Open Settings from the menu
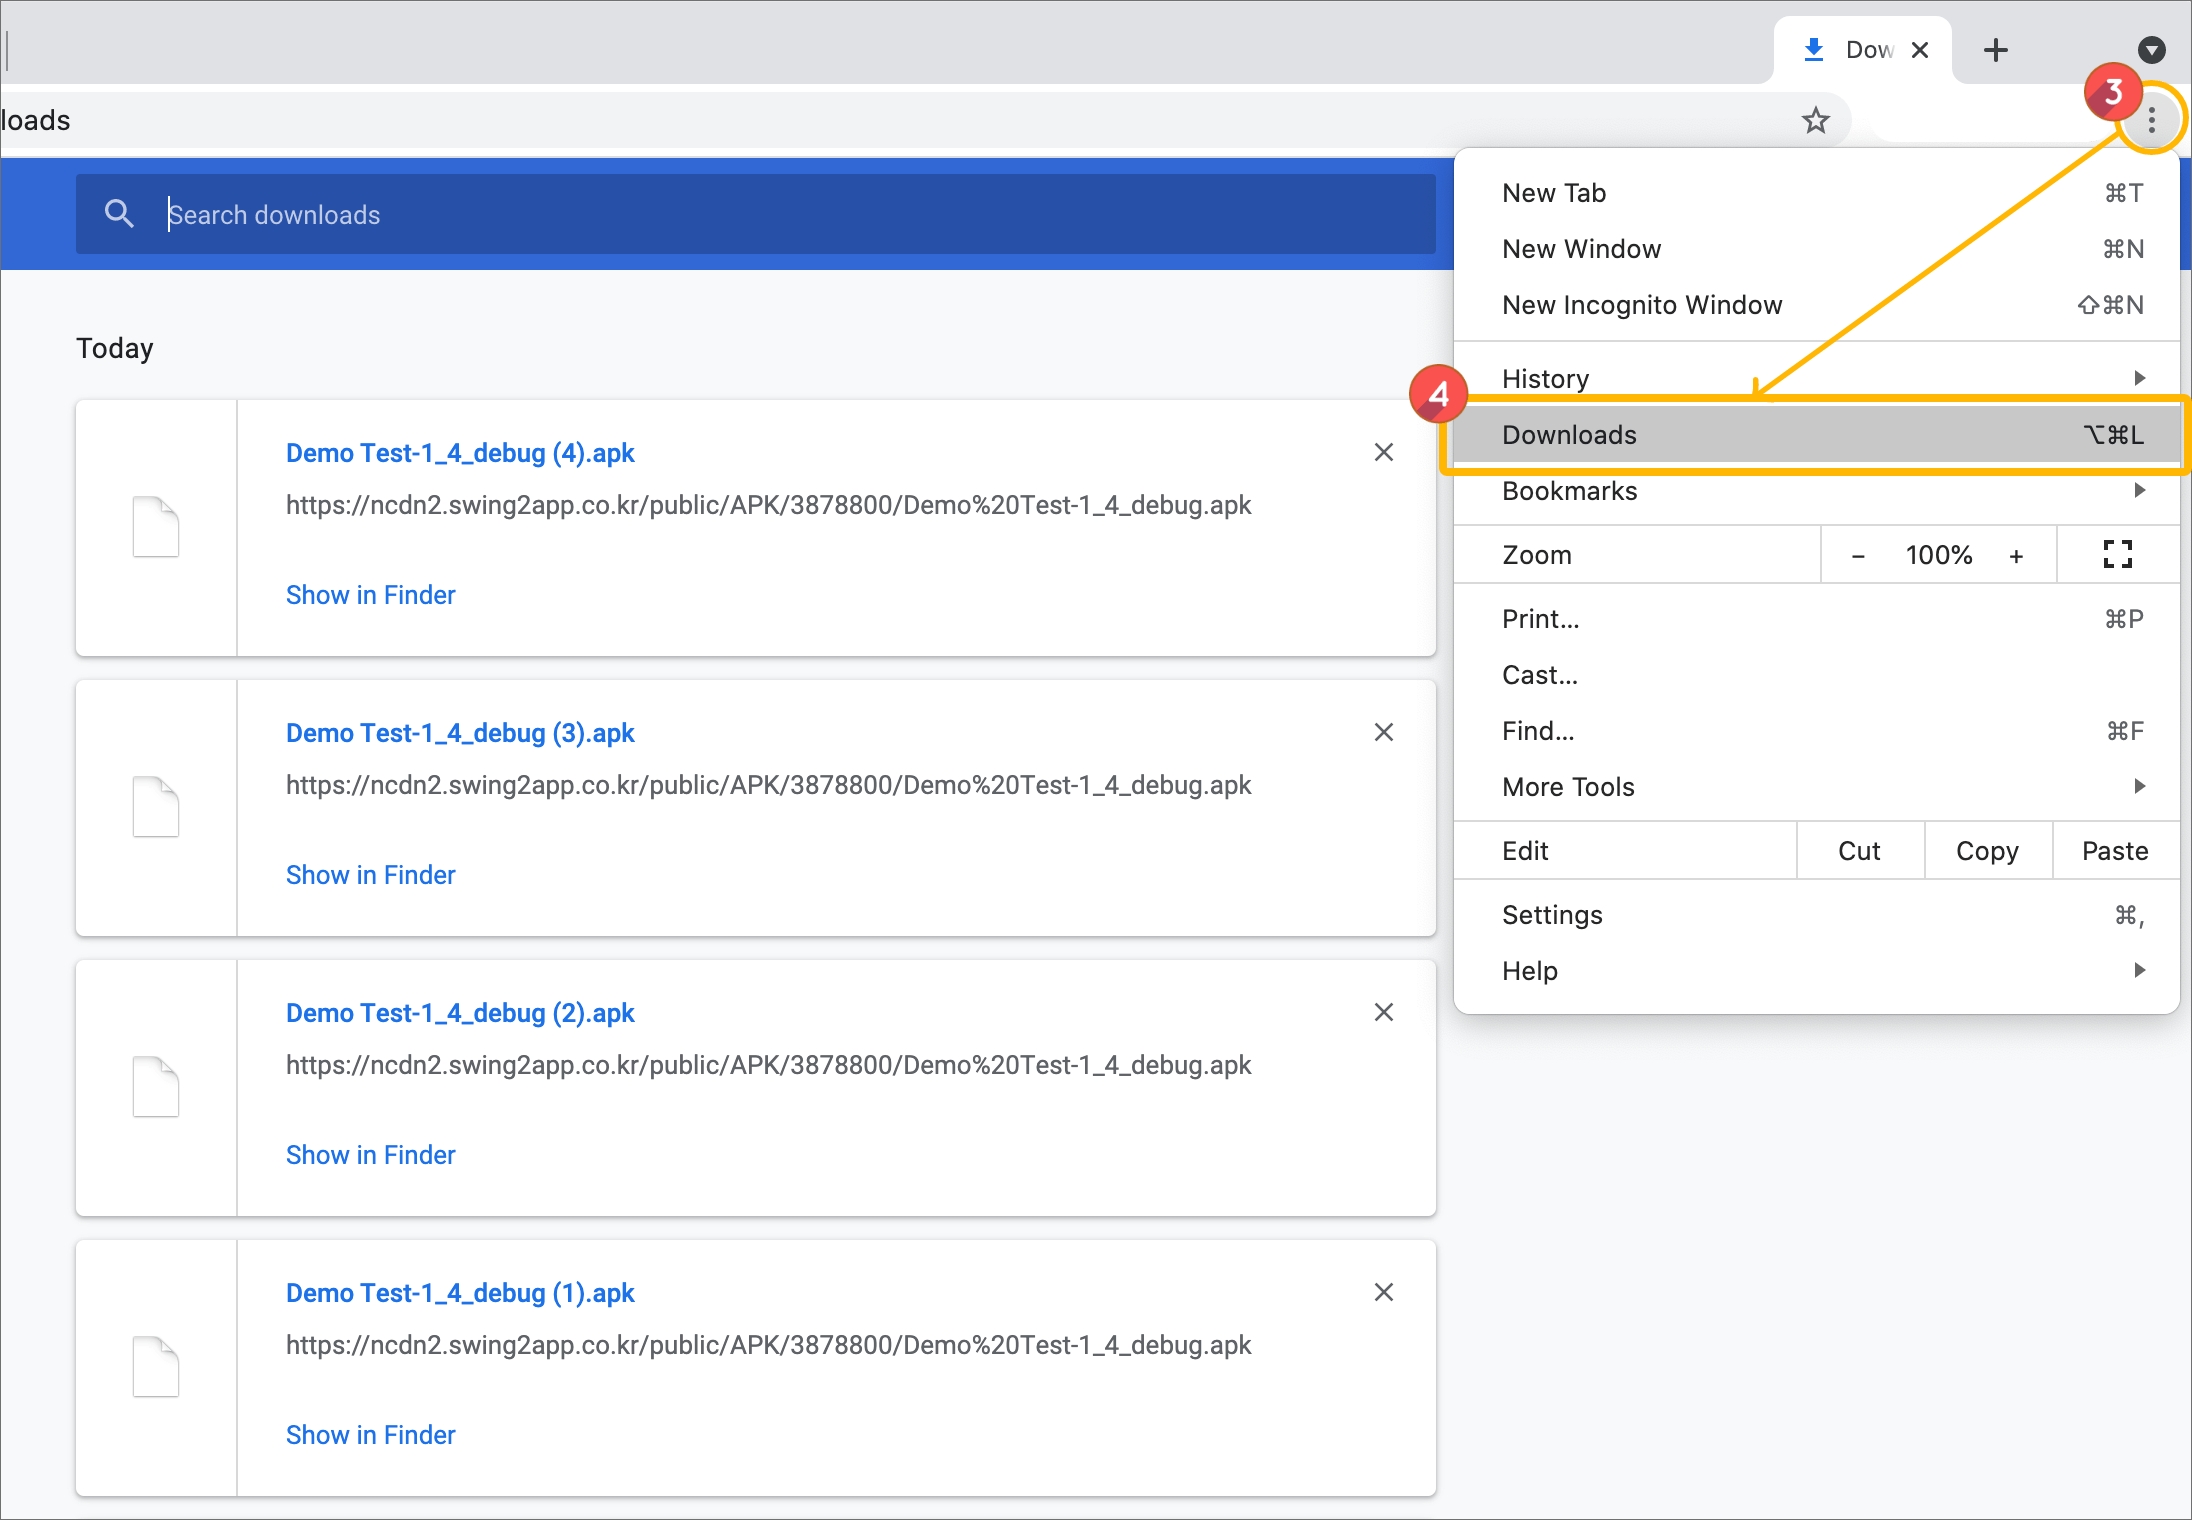Image resolution: width=2192 pixels, height=1520 pixels. [x=1552, y=915]
